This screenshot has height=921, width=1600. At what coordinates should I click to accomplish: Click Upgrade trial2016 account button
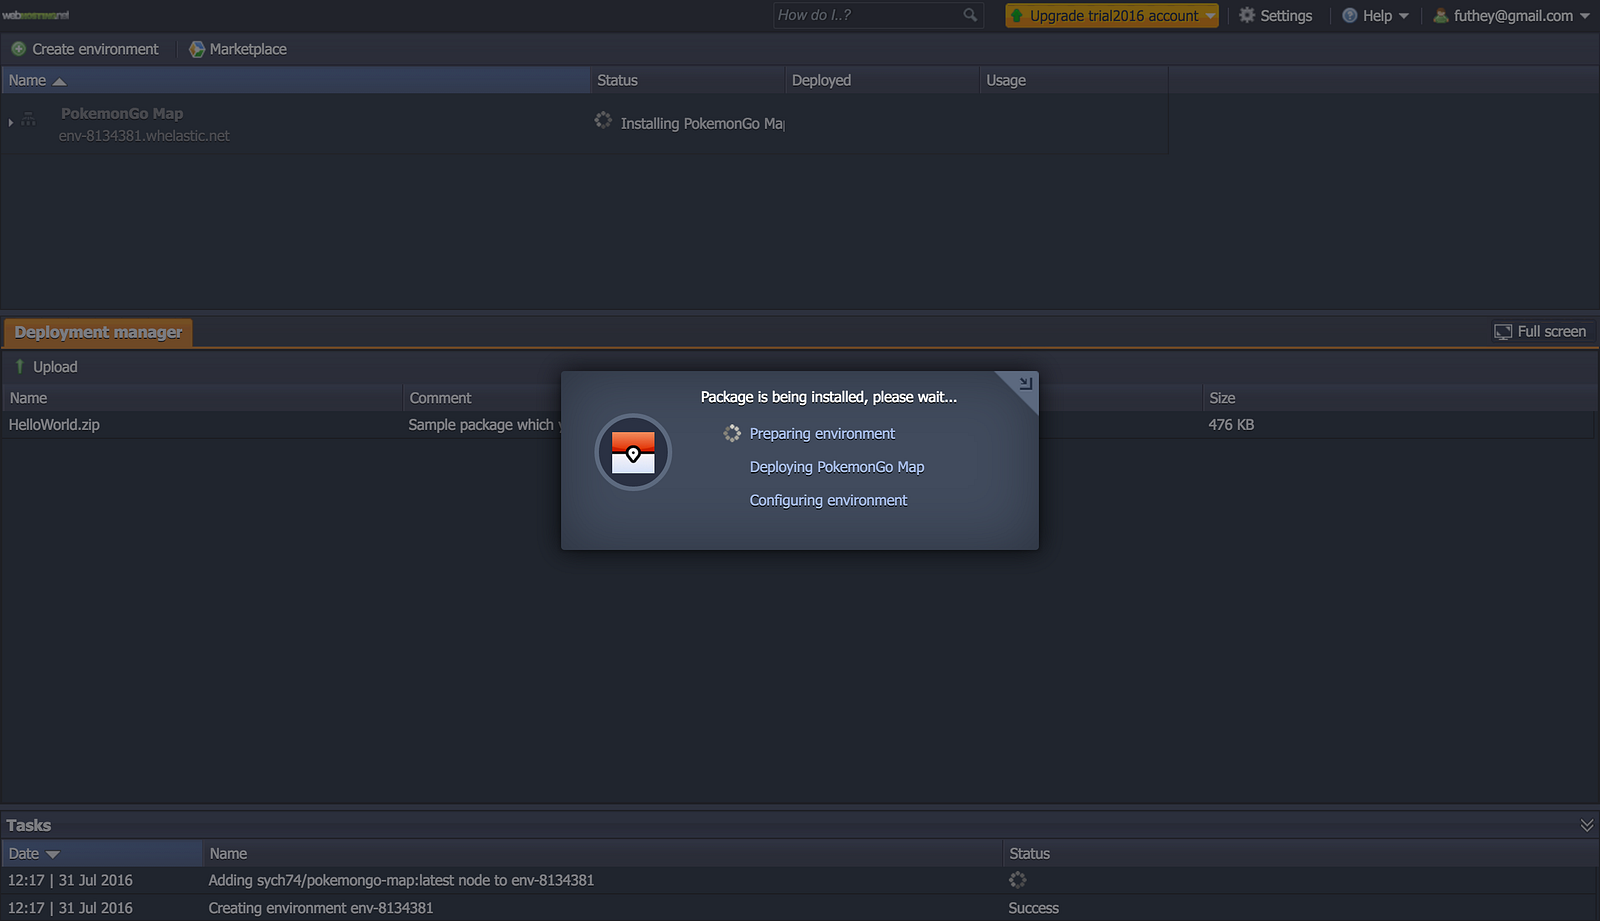pyautogui.click(x=1112, y=15)
